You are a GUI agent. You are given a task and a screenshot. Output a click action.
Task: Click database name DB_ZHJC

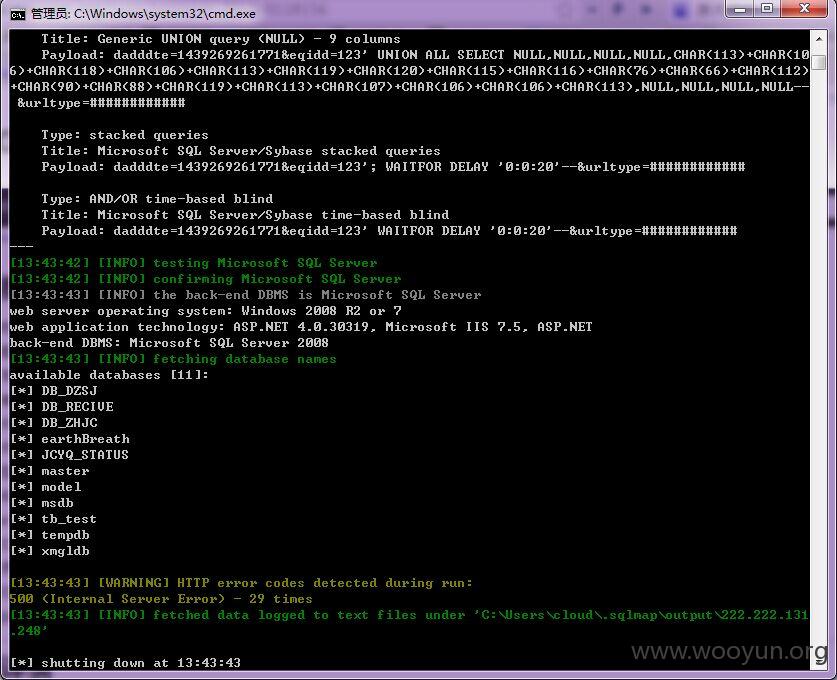point(69,423)
